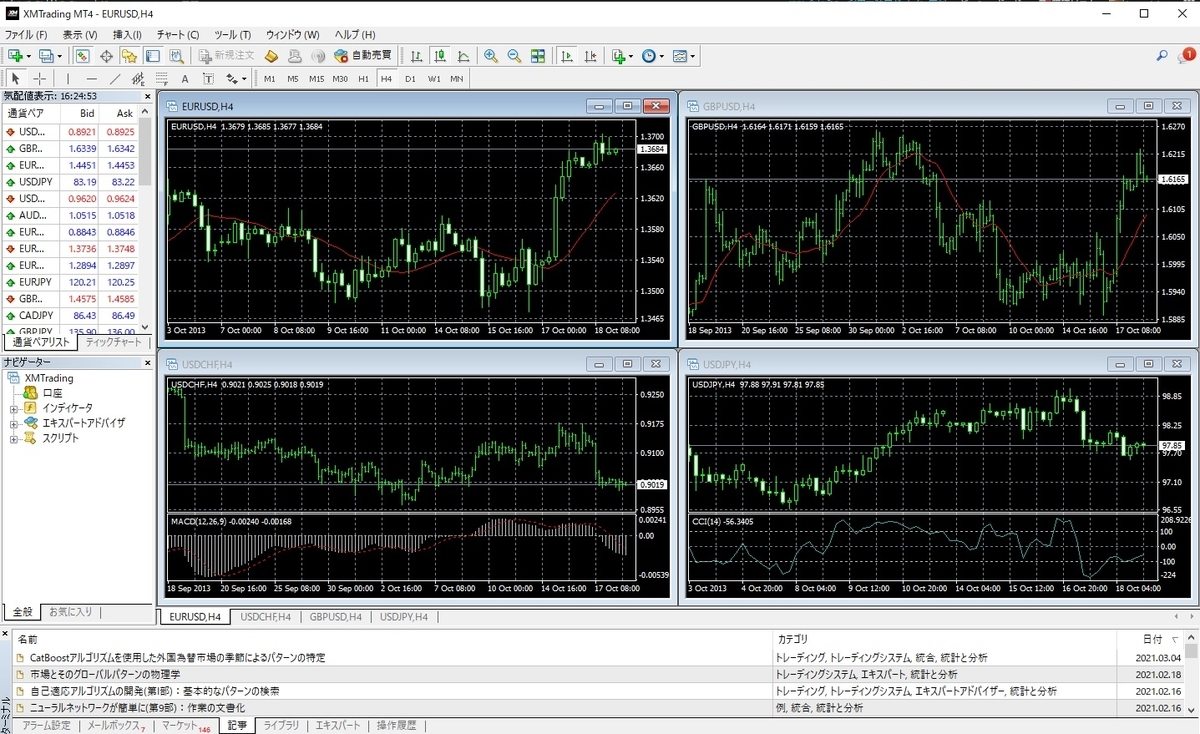Open the templates dropdown icon
The image size is (1200, 734).
pyautogui.click(x=684, y=56)
